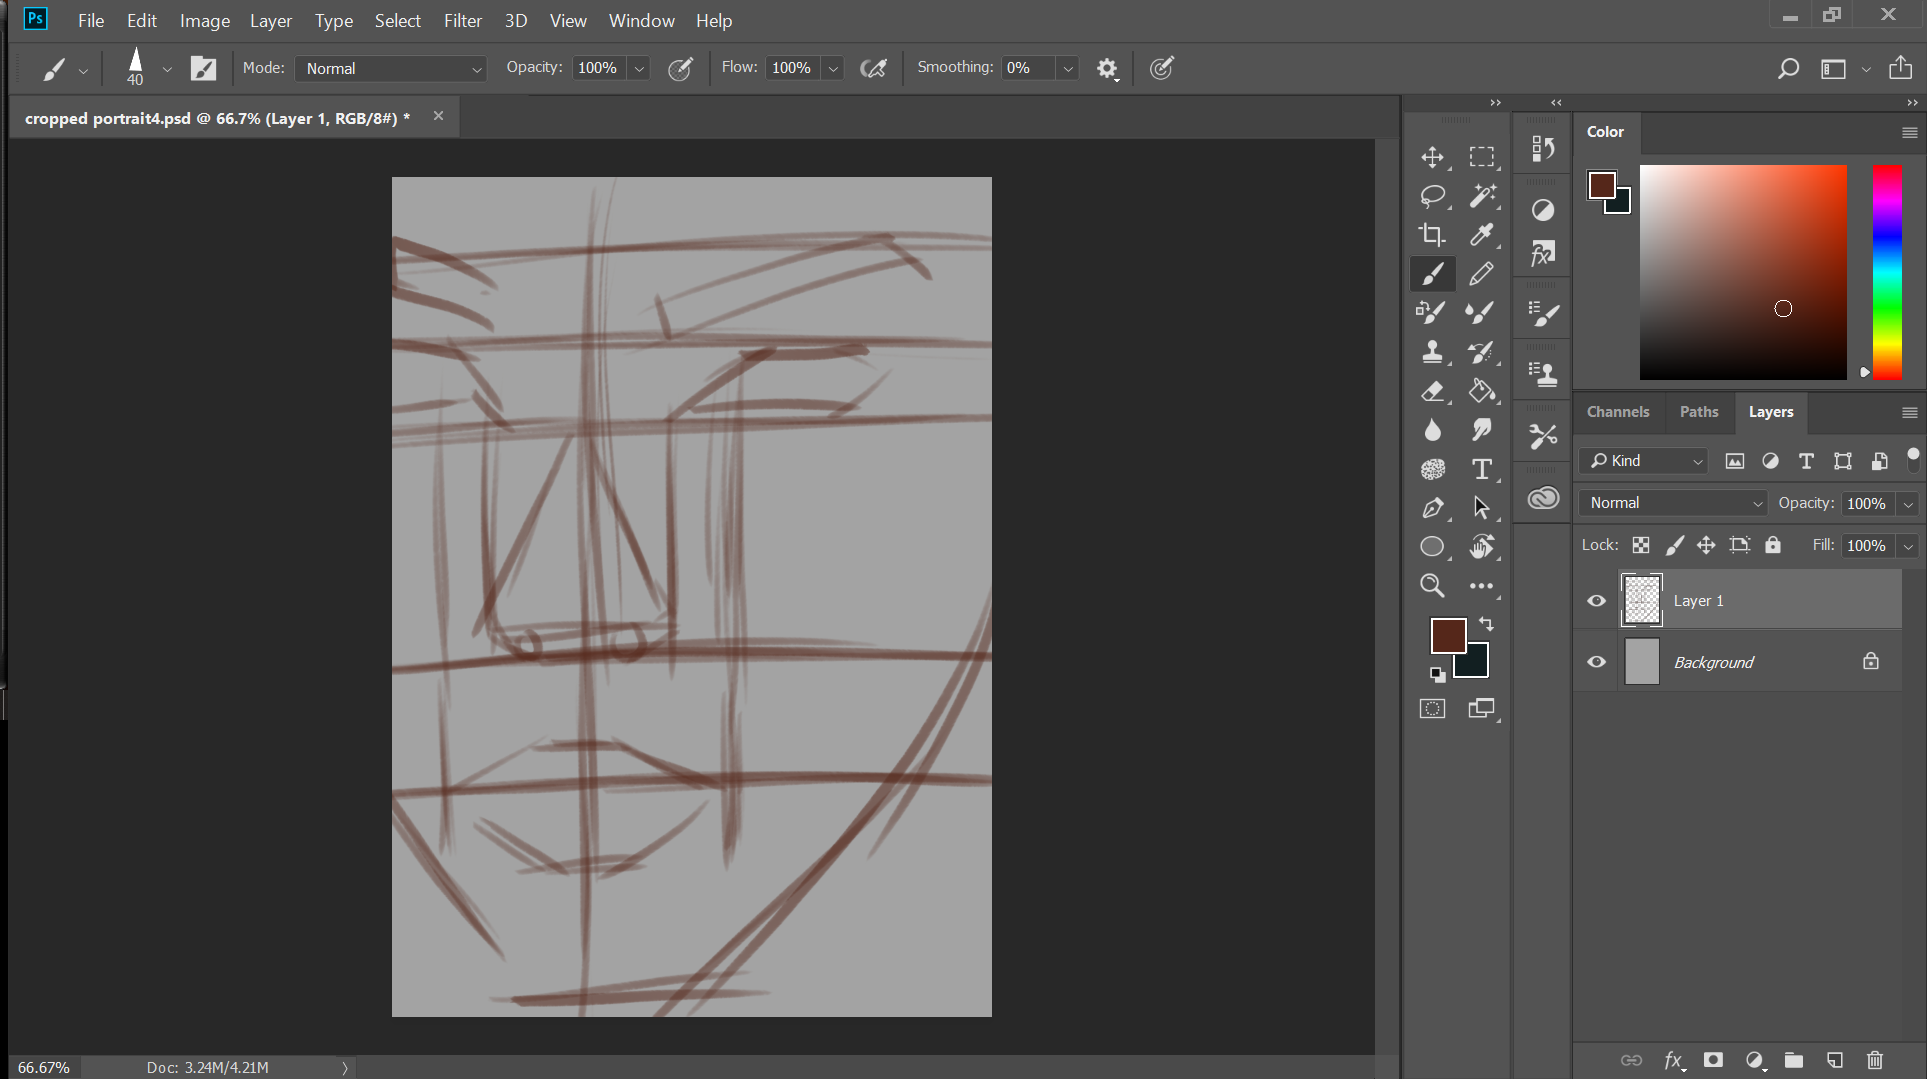Viewport: 1927px width, 1079px height.
Task: Open the Image menu
Action: click(x=204, y=20)
